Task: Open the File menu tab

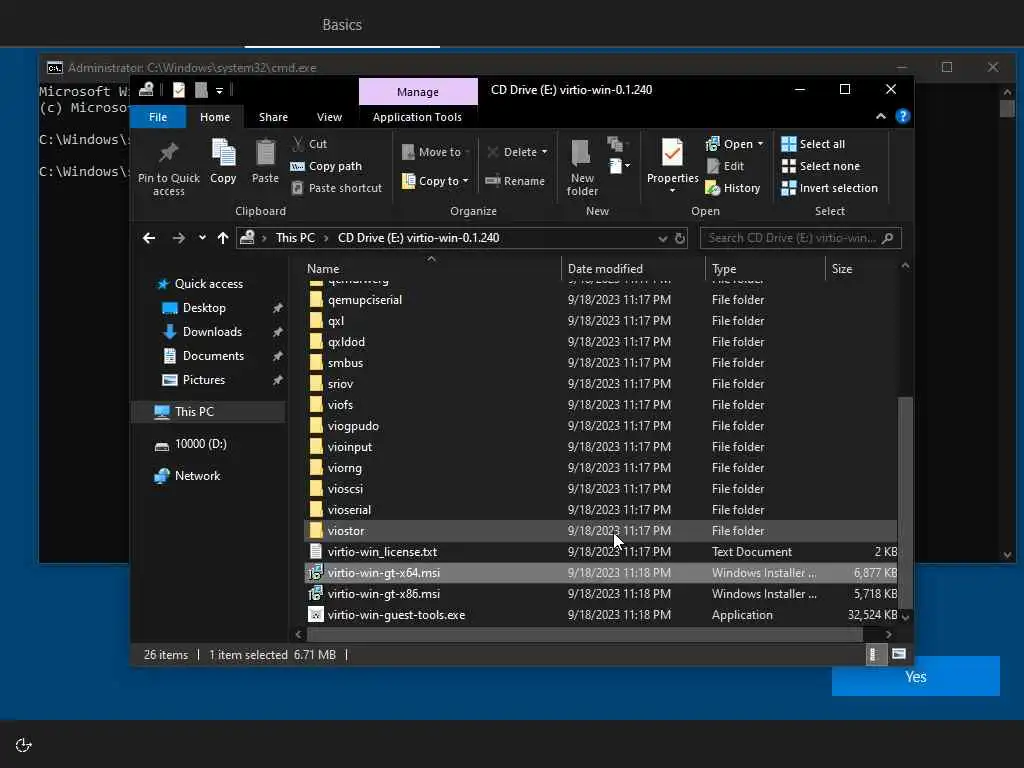Action: (158, 117)
